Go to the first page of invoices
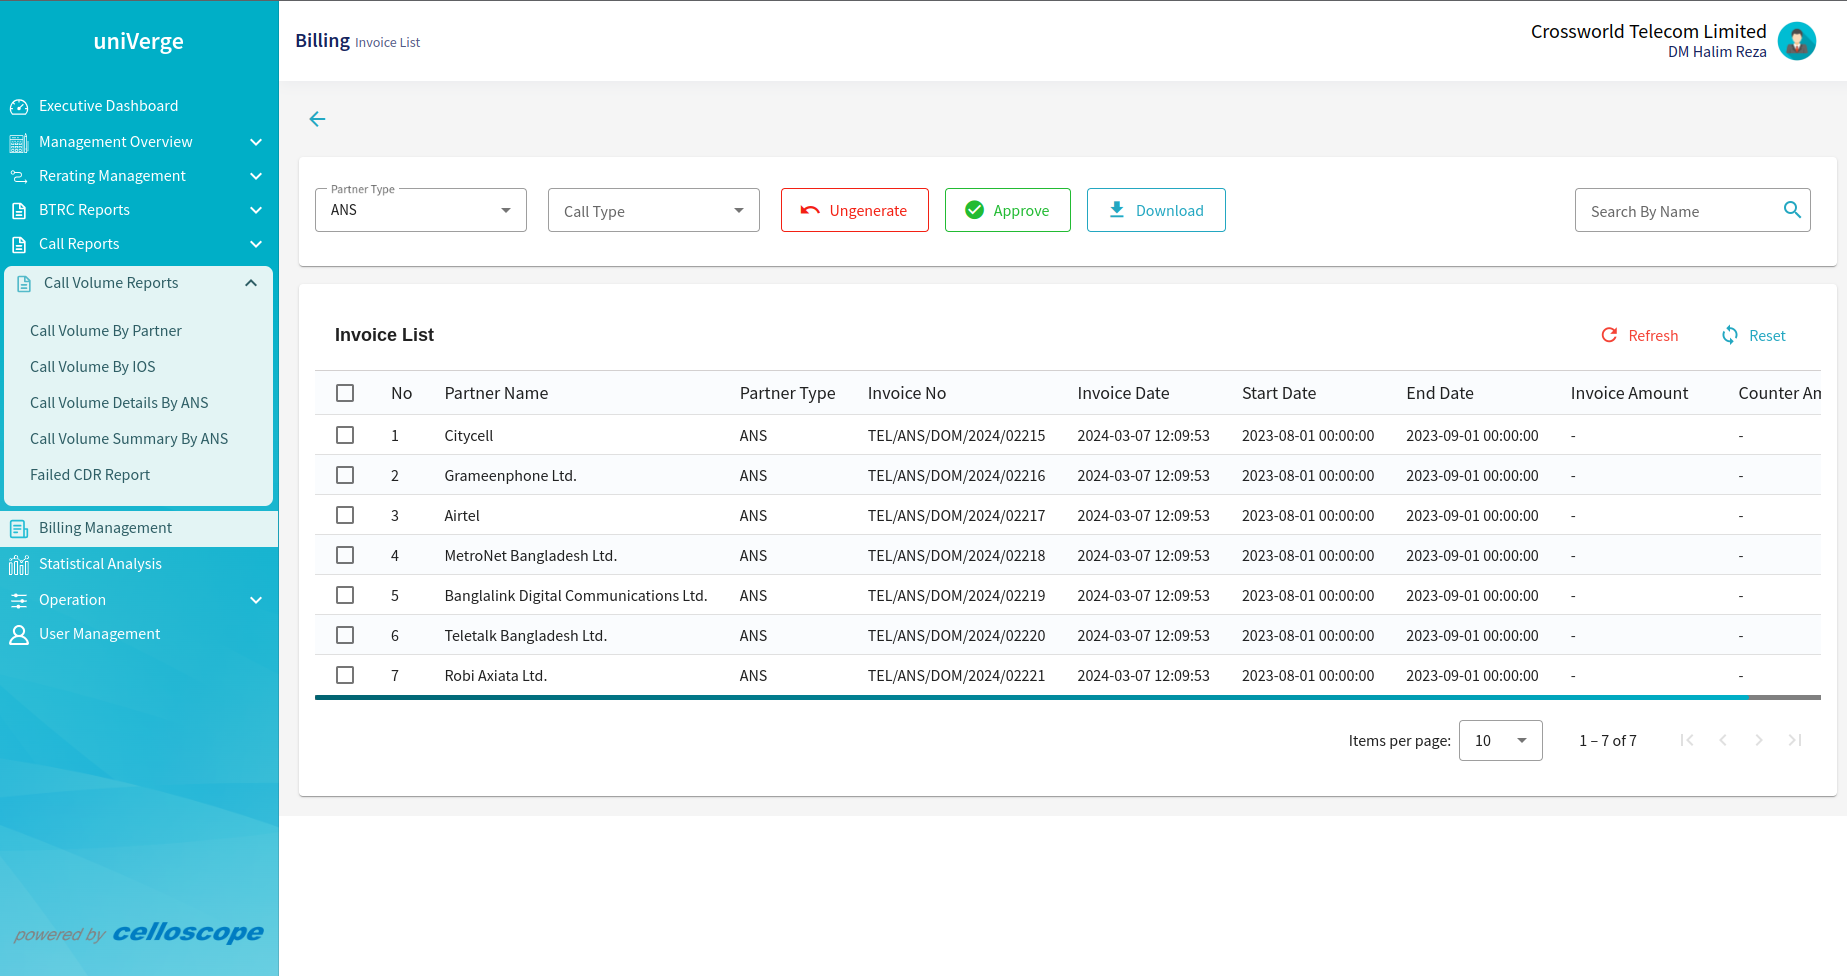Screen dimensions: 1847x976 point(1687,740)
